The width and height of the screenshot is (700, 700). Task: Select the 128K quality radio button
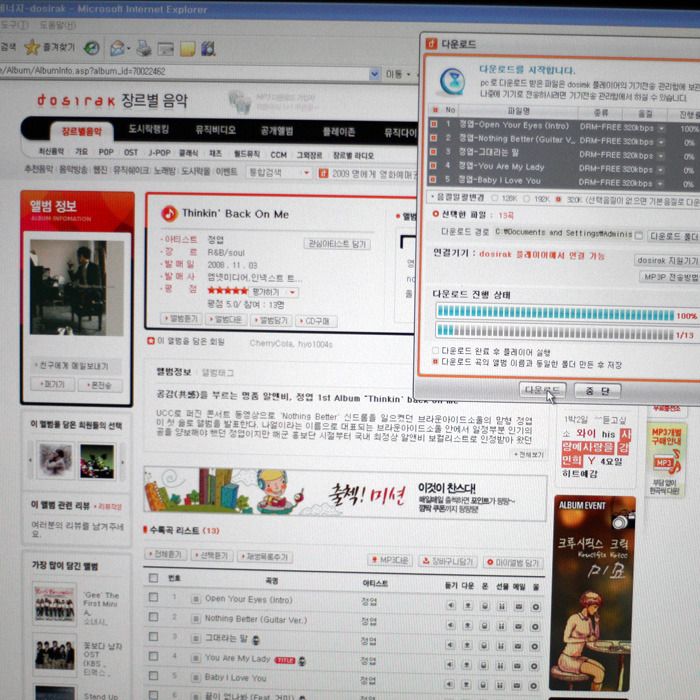(x=495, y=198)
